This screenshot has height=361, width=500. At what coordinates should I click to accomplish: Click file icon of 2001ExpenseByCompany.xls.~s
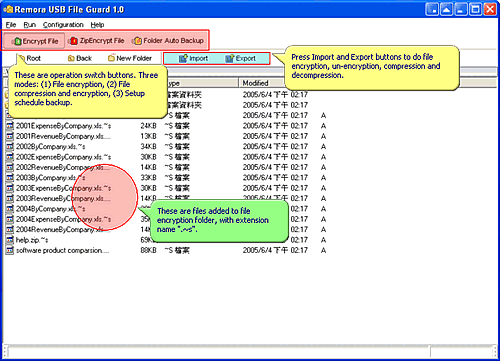tap(10, 126)
